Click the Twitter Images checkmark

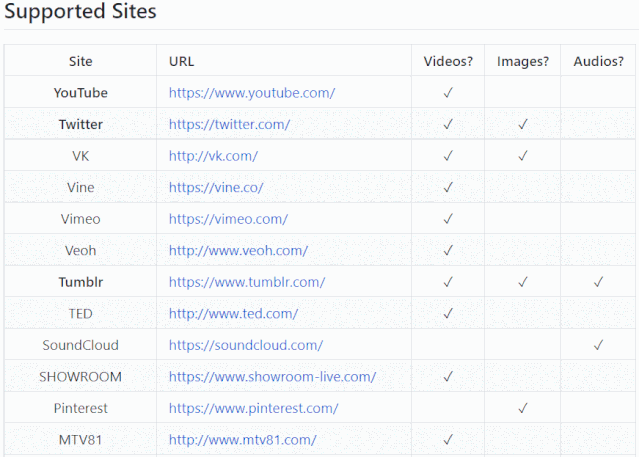click(x=523, y=124)
